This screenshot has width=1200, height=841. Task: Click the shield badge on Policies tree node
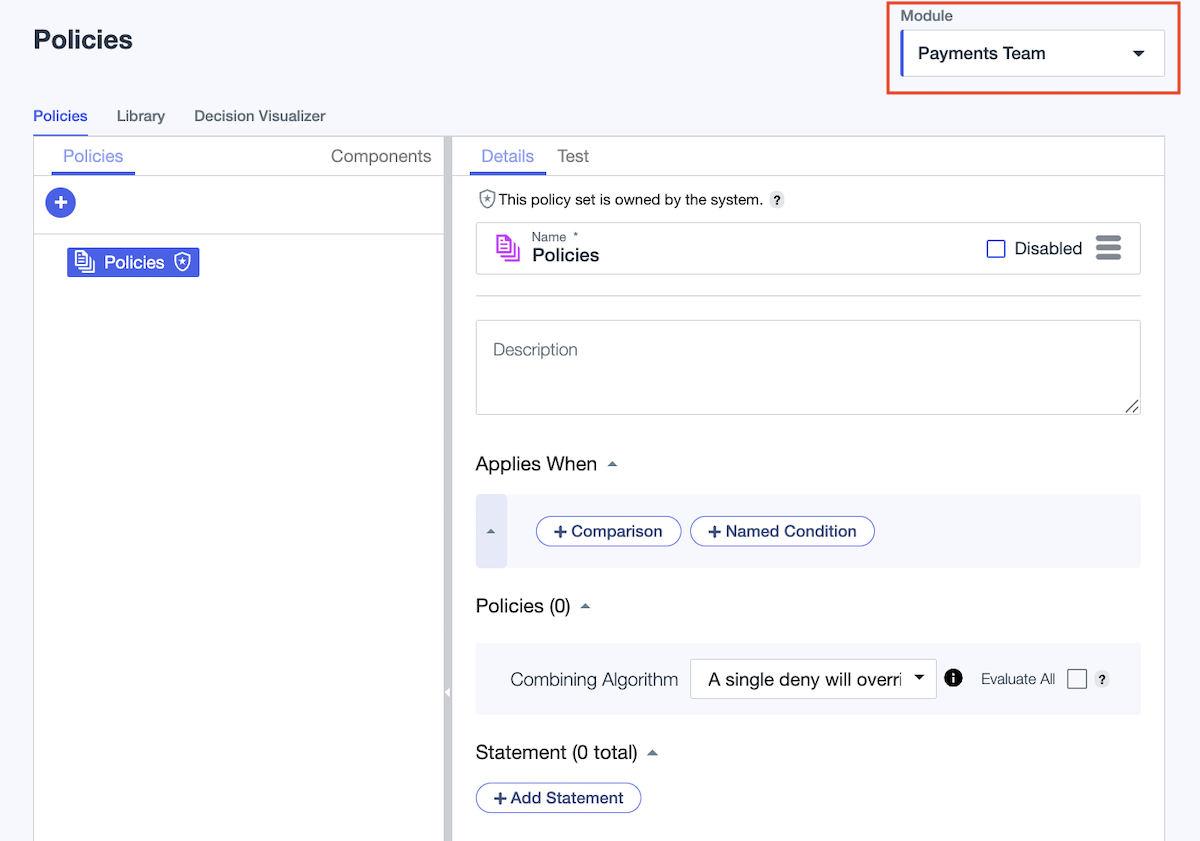pyautogui.click(x=182, y=262)
